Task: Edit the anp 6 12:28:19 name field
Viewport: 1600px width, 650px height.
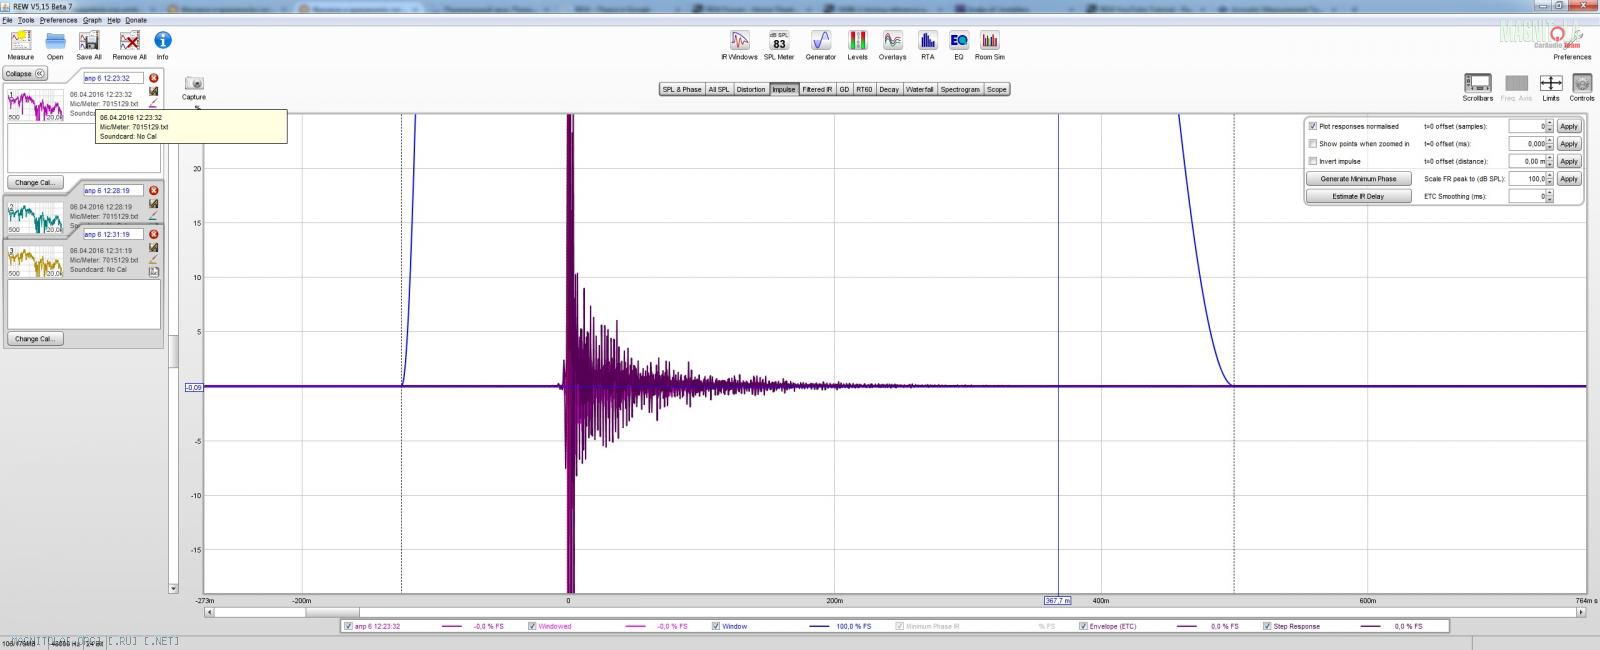Action: click(x=113, y=191)
